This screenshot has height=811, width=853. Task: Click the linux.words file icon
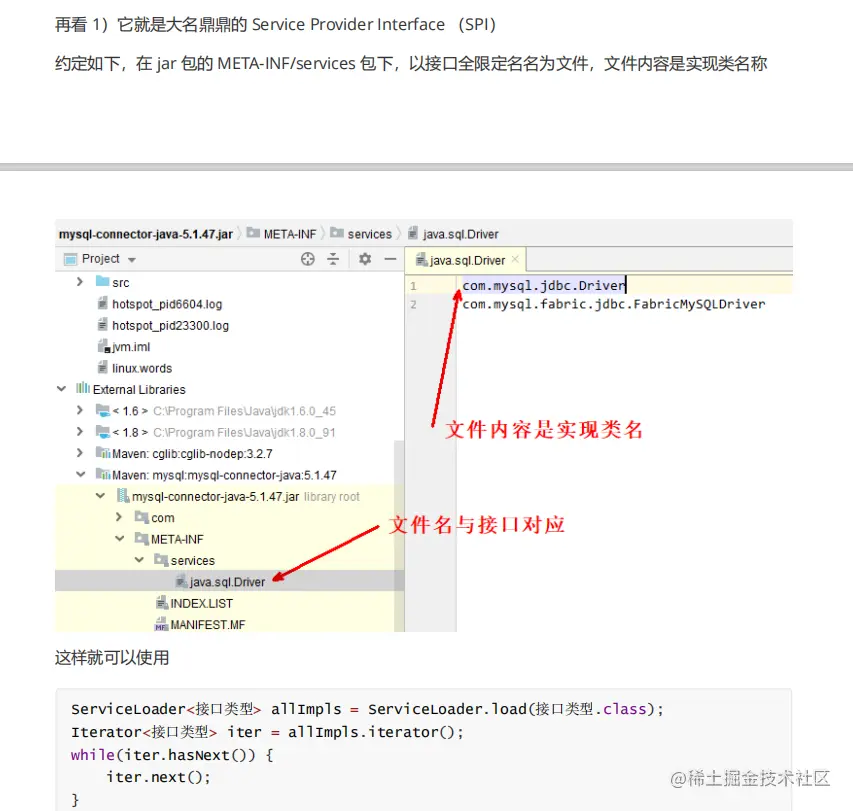102,367
